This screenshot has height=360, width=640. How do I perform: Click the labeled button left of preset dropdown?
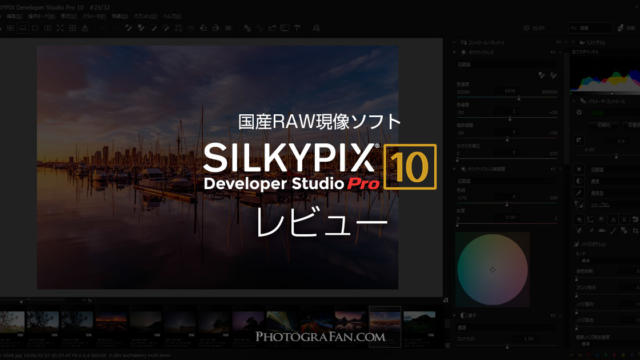(534, 28)
